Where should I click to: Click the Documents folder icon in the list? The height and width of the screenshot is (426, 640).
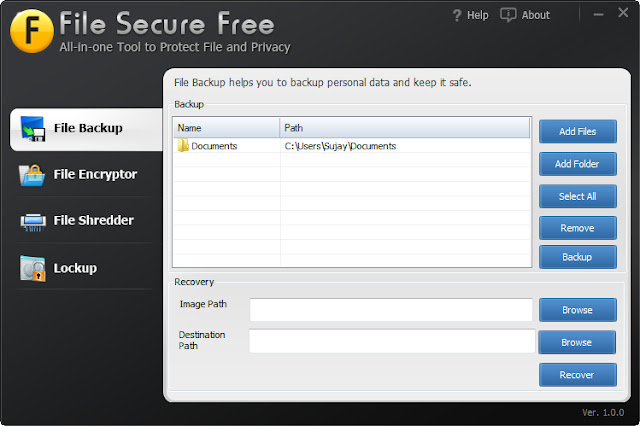(183, 146)
